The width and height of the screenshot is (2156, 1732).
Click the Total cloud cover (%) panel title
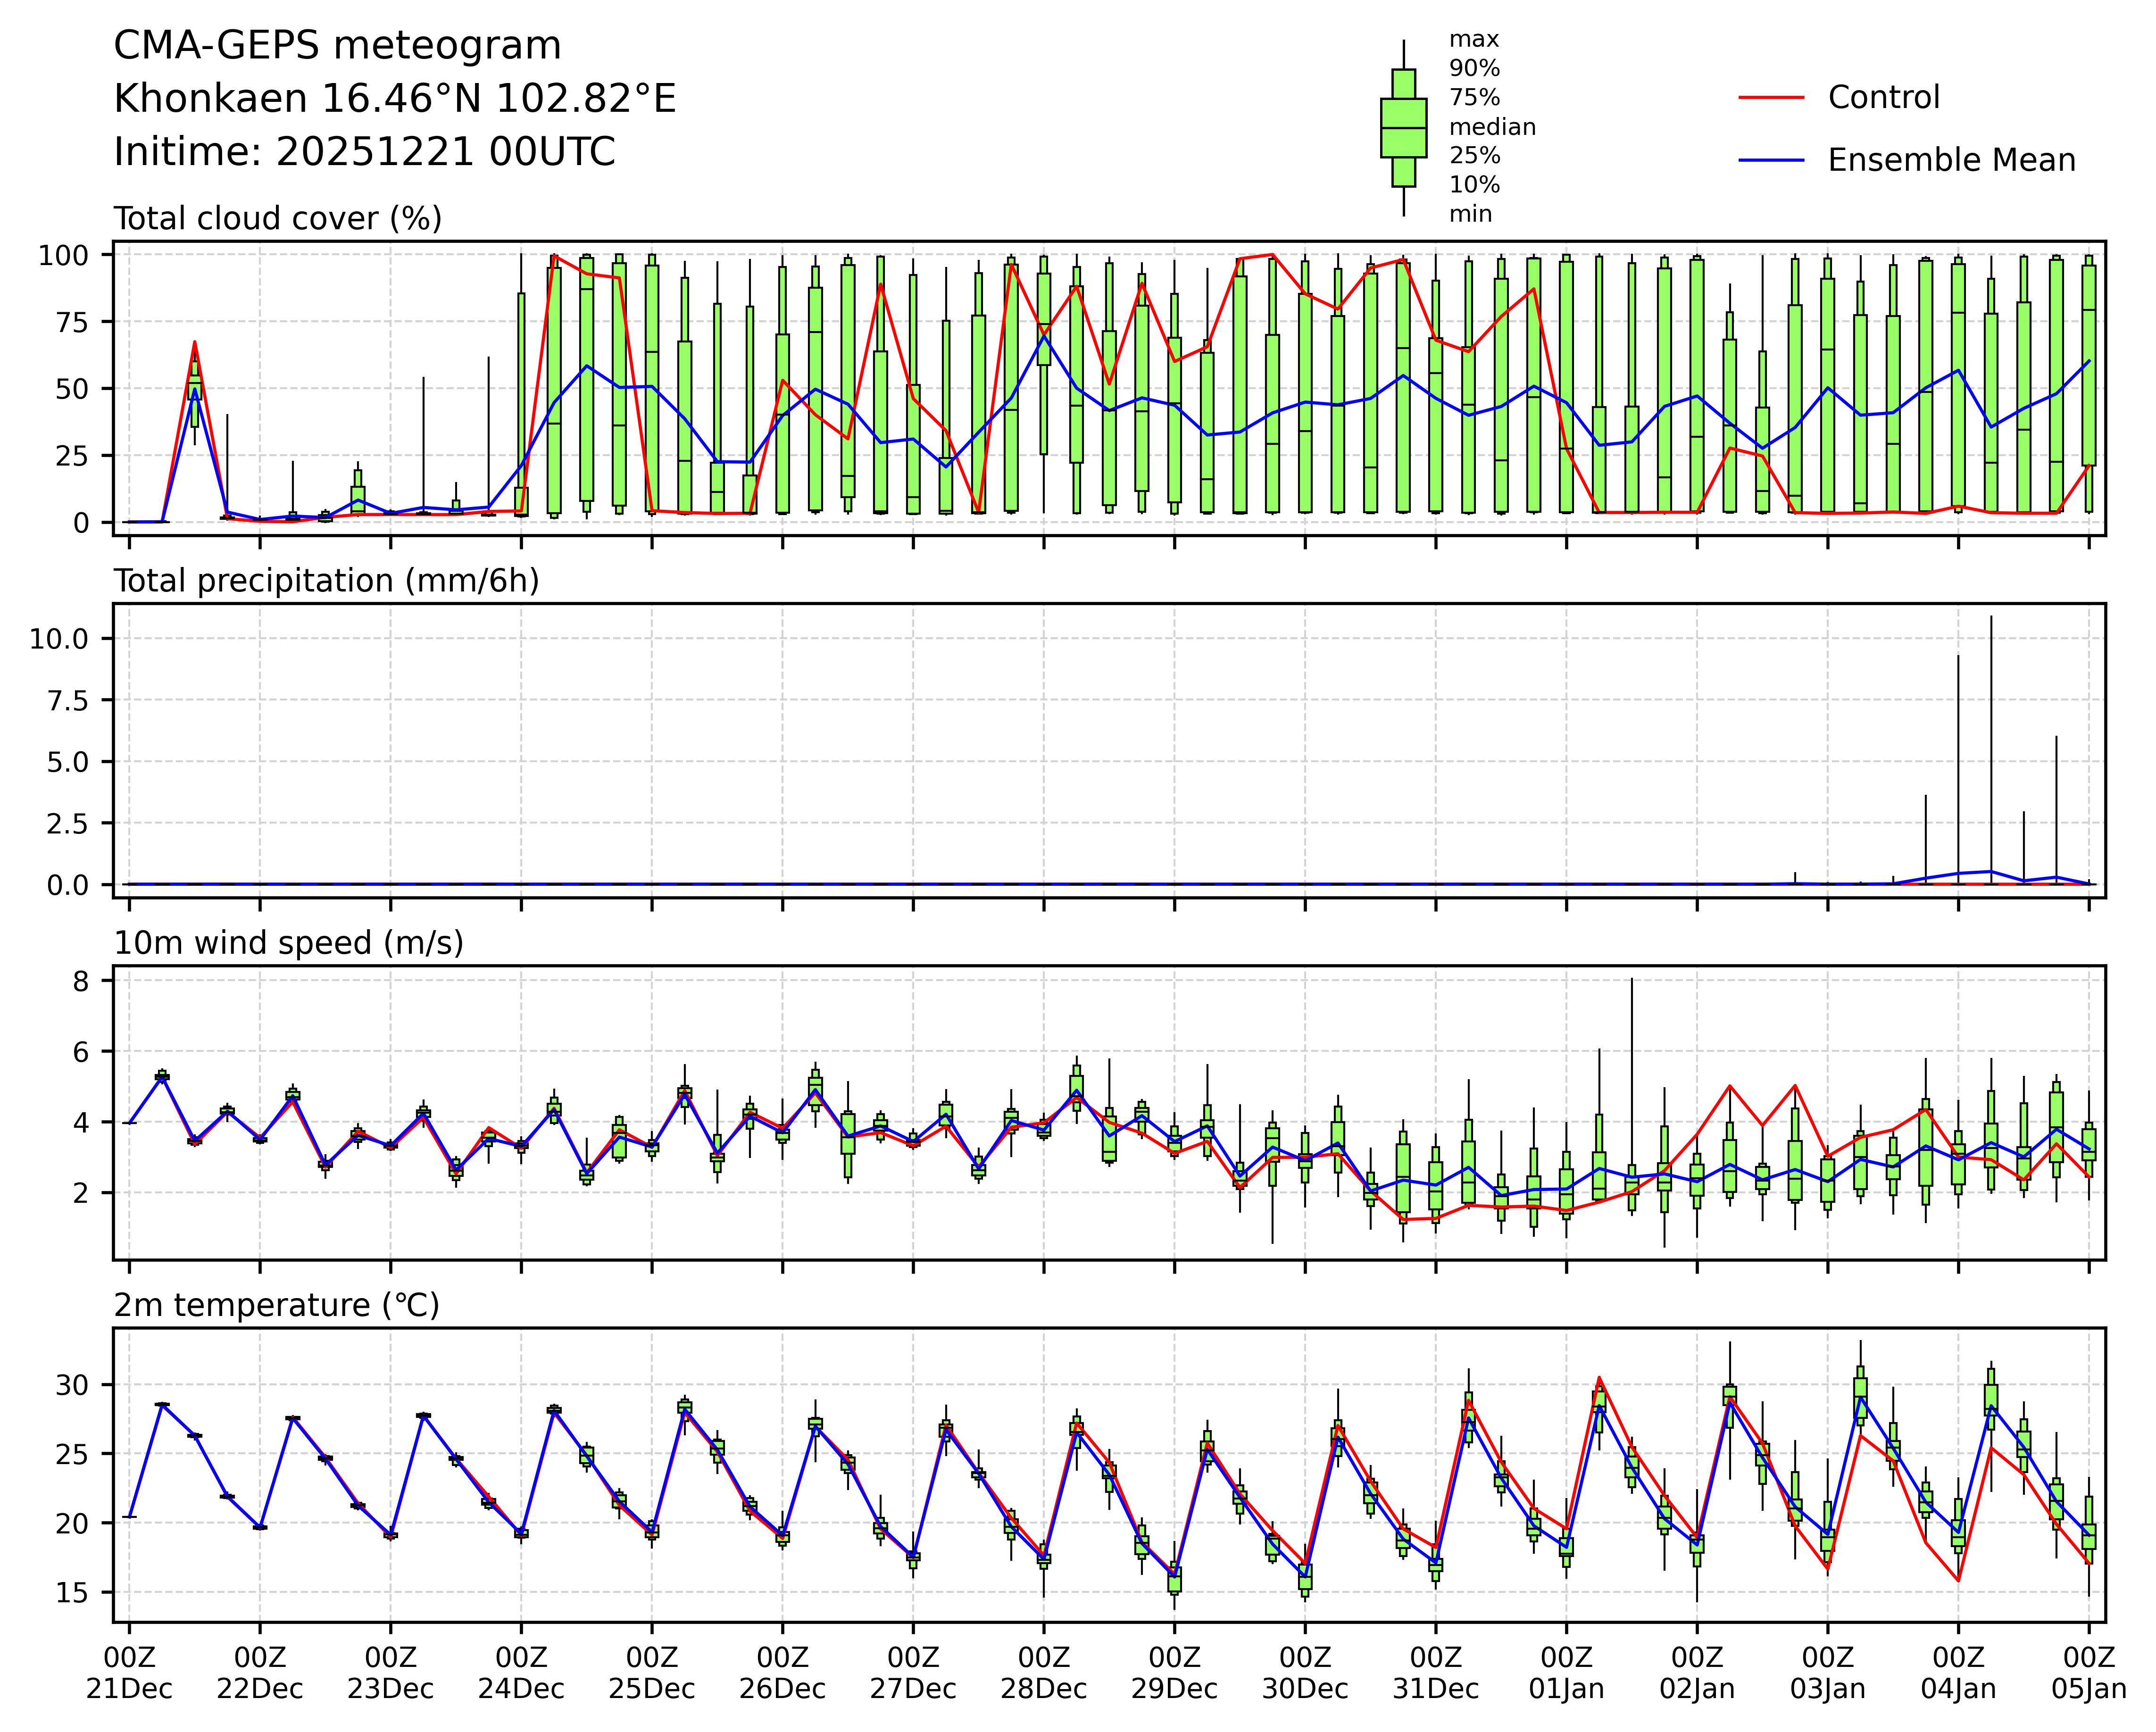277,218
